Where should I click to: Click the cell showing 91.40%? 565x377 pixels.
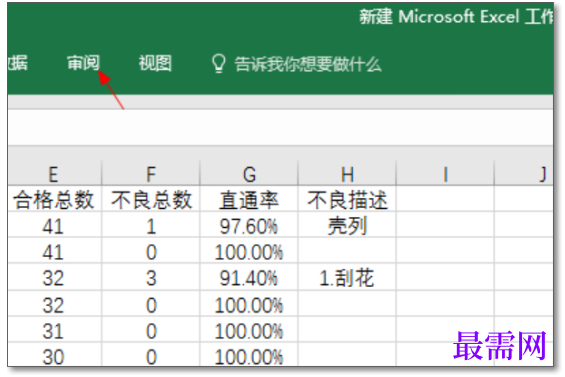pyautogui.click(x=249, y=277)
